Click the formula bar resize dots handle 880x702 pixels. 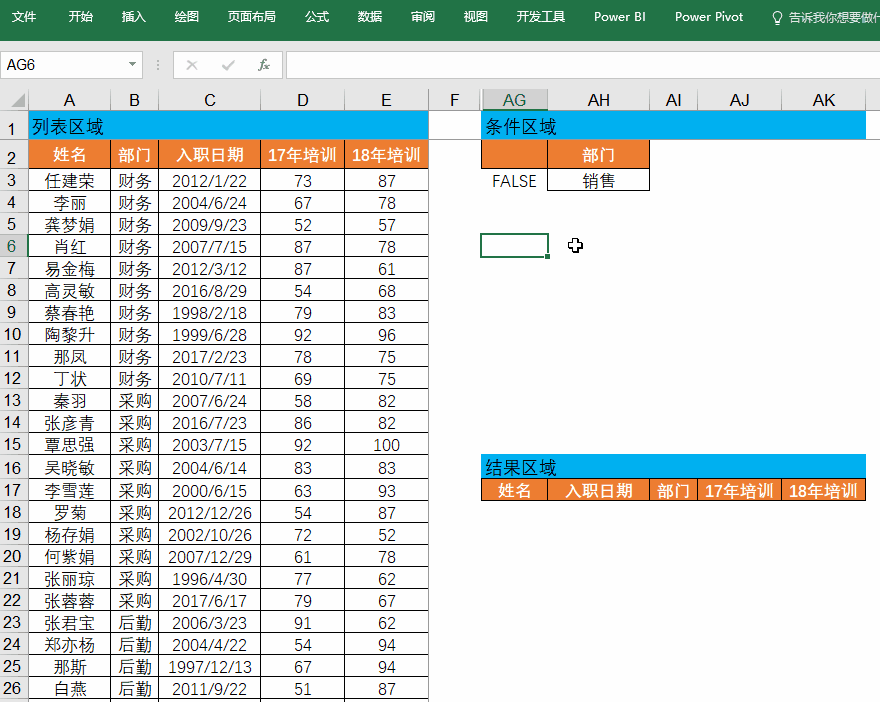pos(157,65)
